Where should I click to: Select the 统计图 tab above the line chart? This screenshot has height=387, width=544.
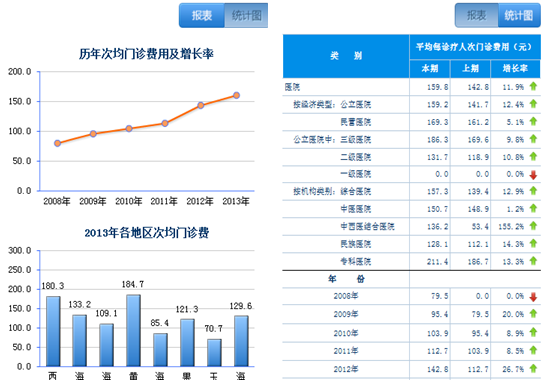[246, 15]
